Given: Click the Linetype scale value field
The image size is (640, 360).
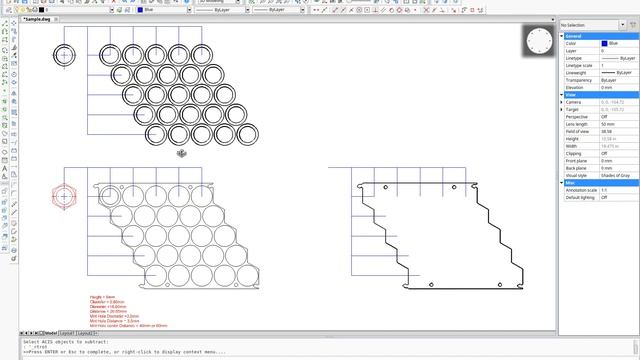Looking at the screenshot, I should 619,65.
